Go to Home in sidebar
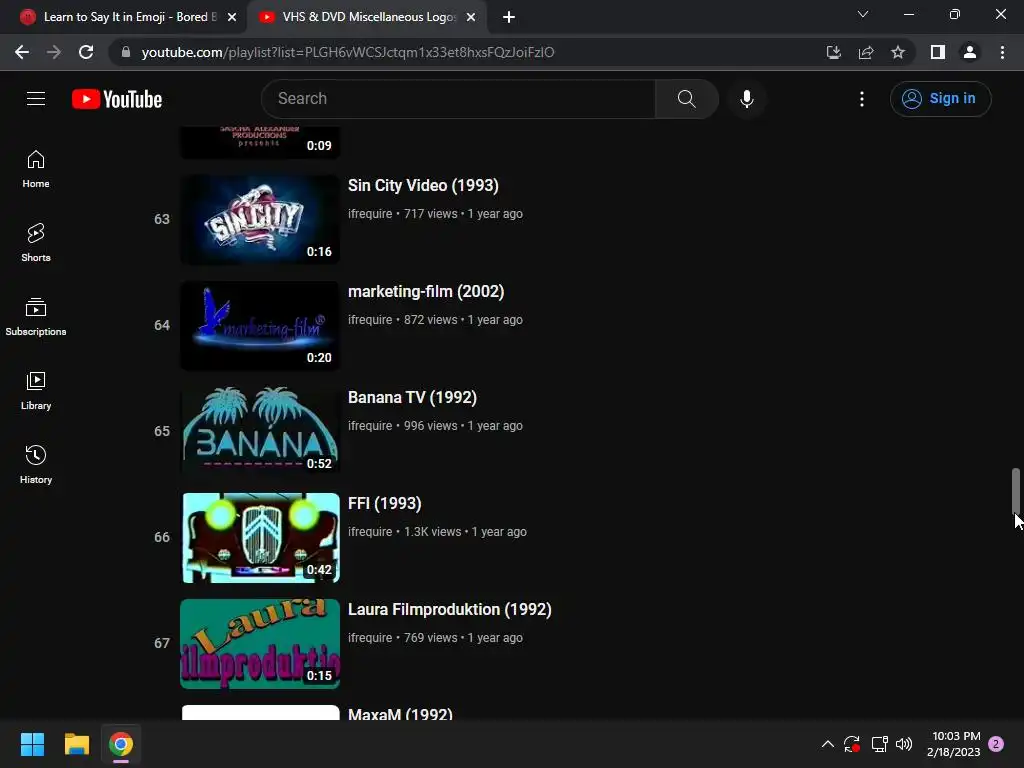 coord(36,169)
